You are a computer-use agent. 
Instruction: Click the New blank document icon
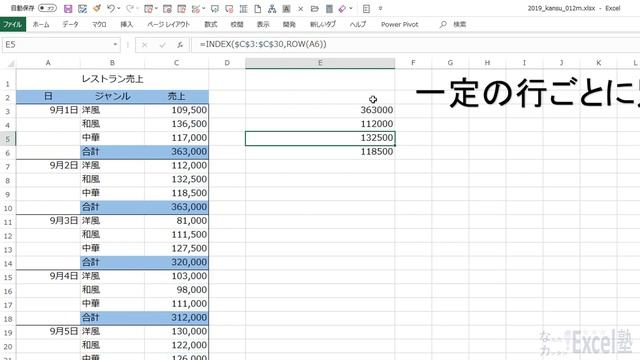(258, 9)
